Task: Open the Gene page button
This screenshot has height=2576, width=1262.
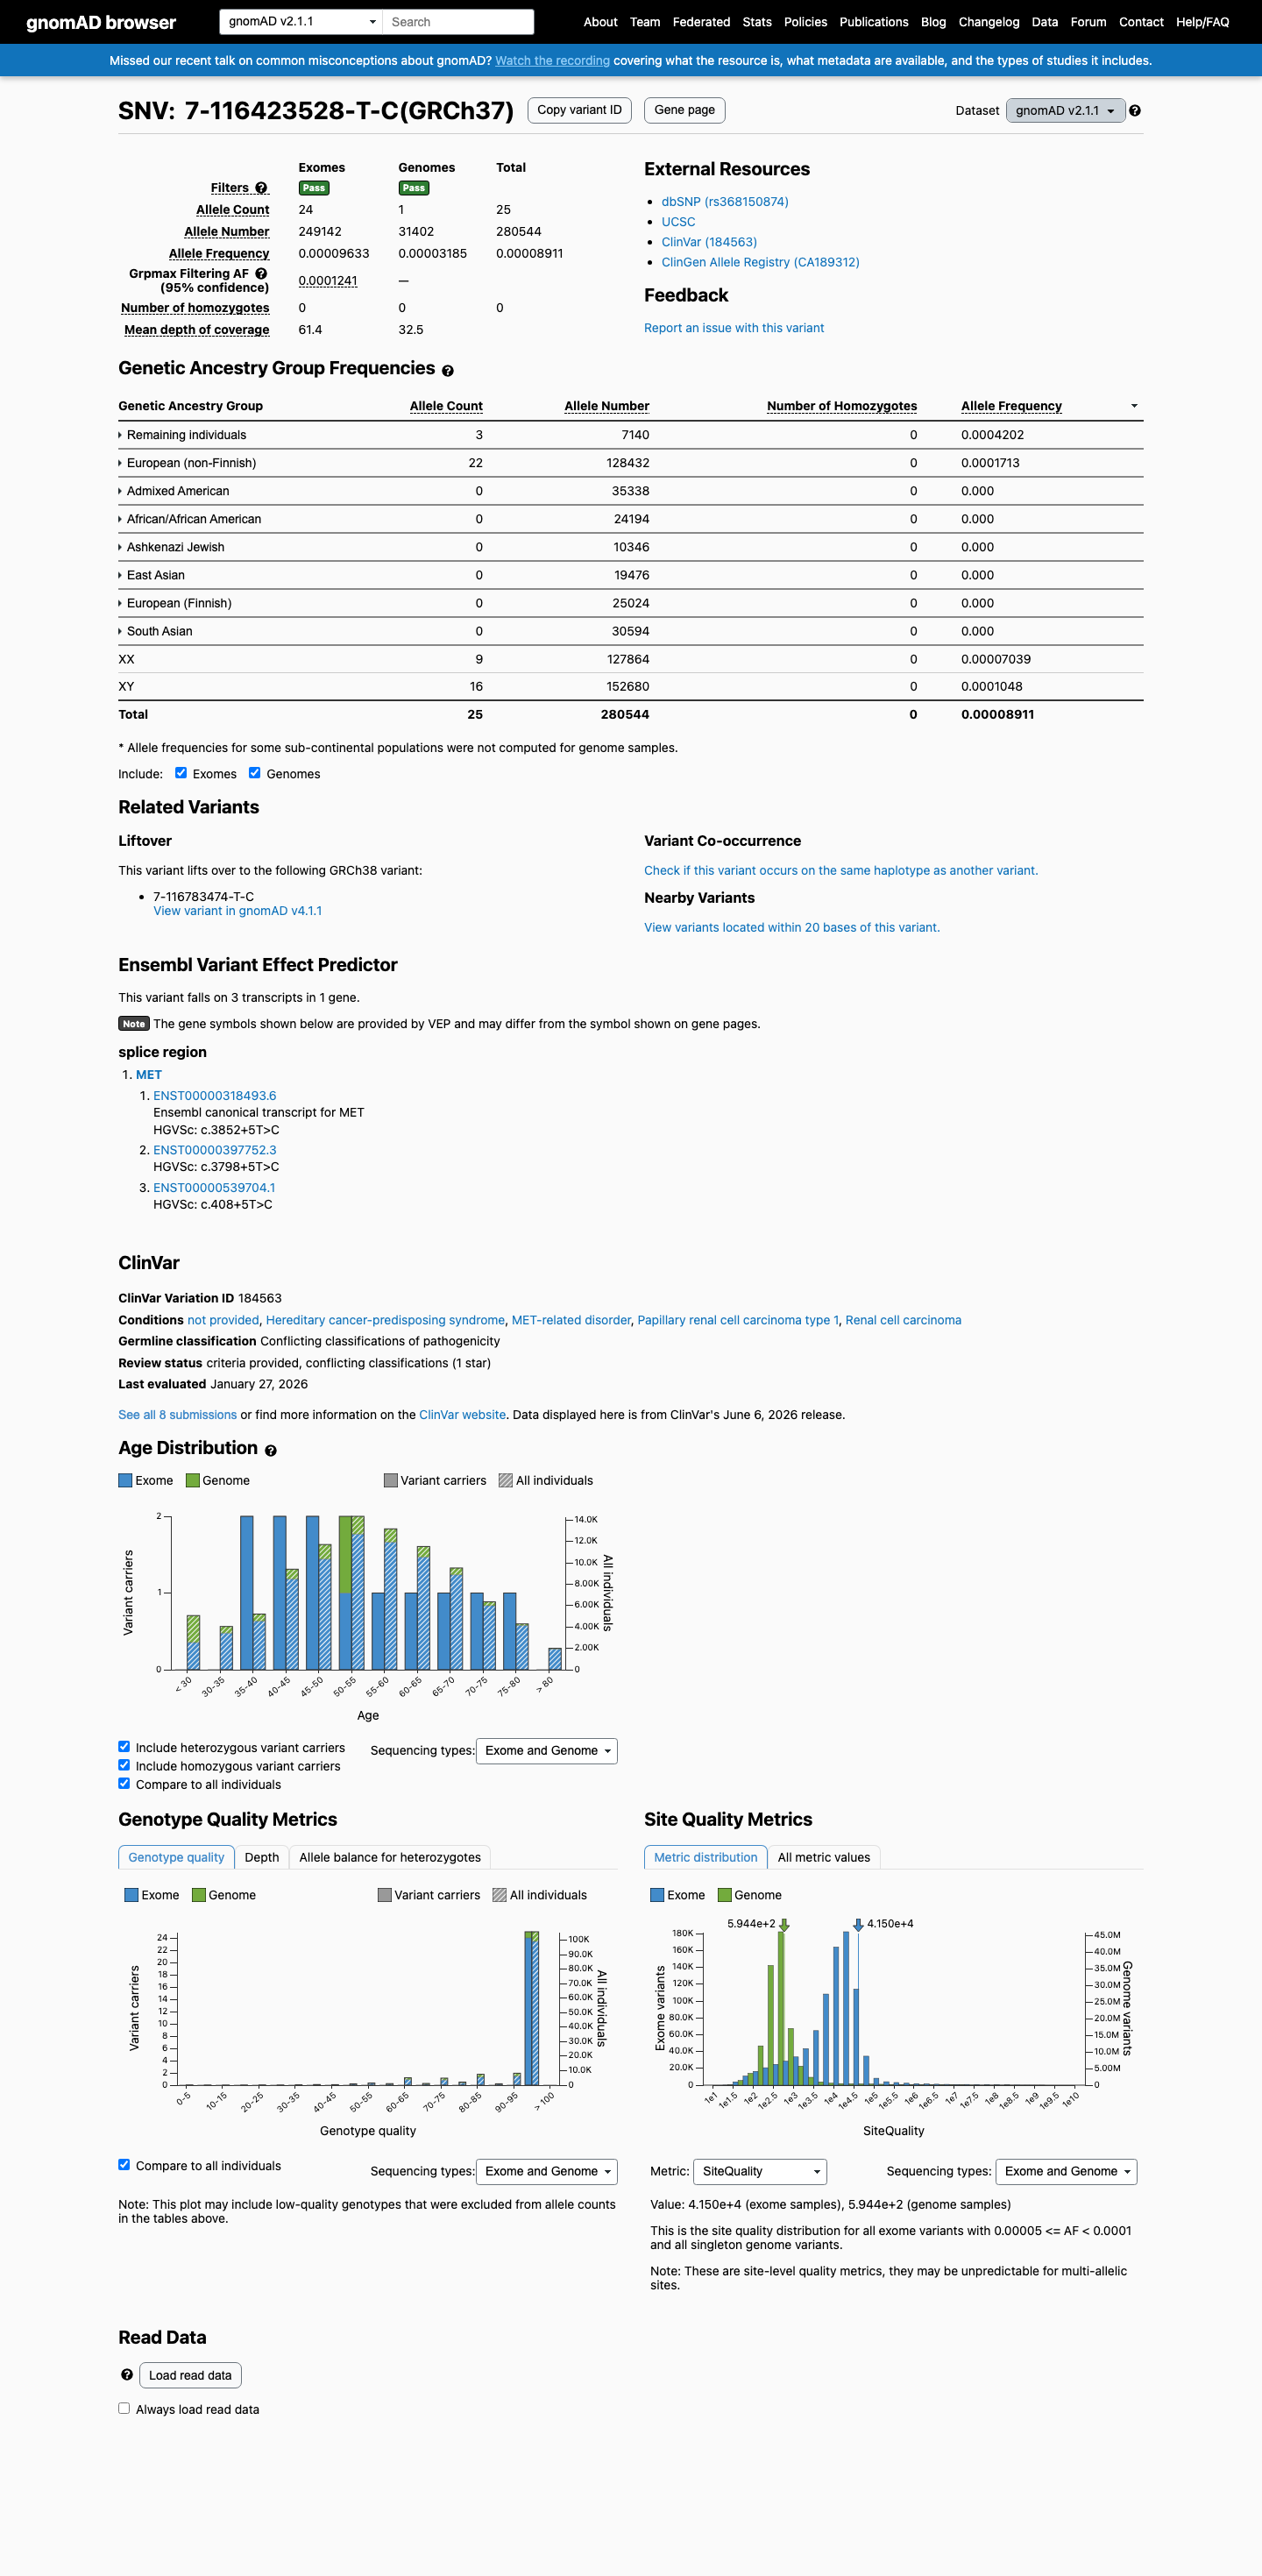Action: pos(685,110)
